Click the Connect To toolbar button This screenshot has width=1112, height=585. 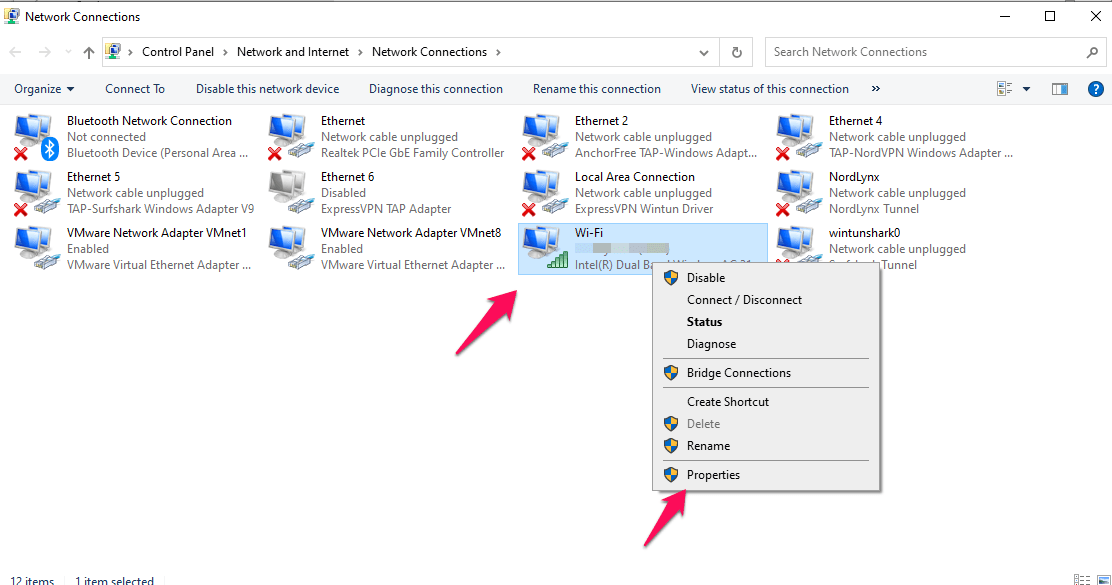tap(135, 89)
